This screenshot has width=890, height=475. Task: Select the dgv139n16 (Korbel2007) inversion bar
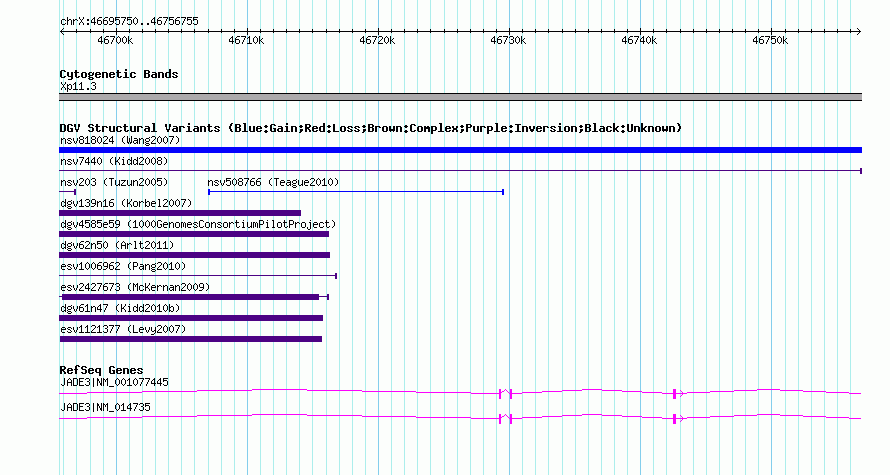click(180, 213)
